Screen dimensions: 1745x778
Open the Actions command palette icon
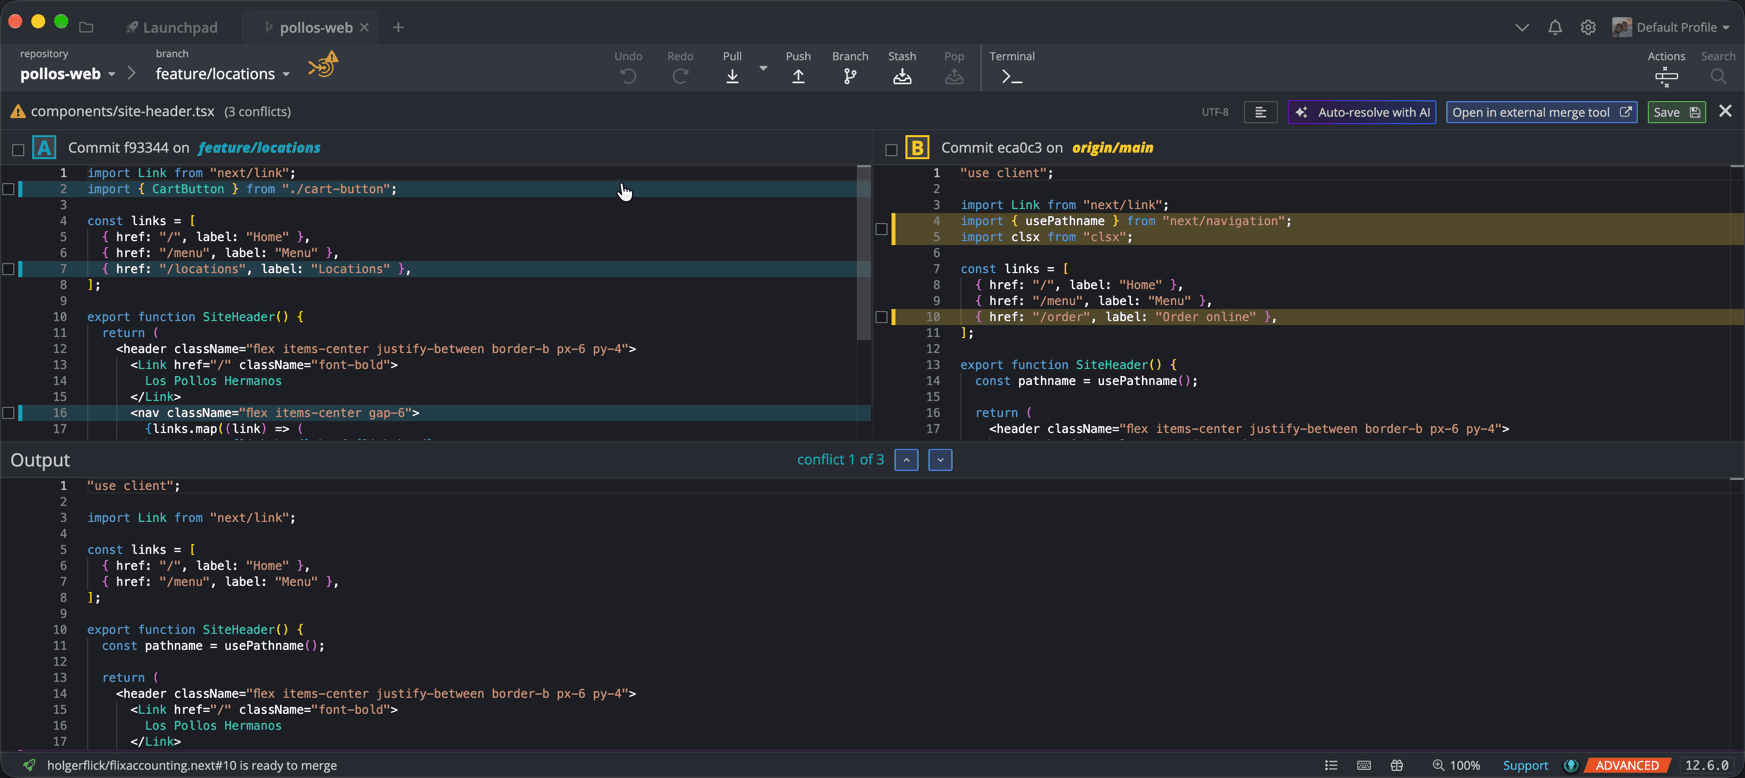pos(1666,77)
